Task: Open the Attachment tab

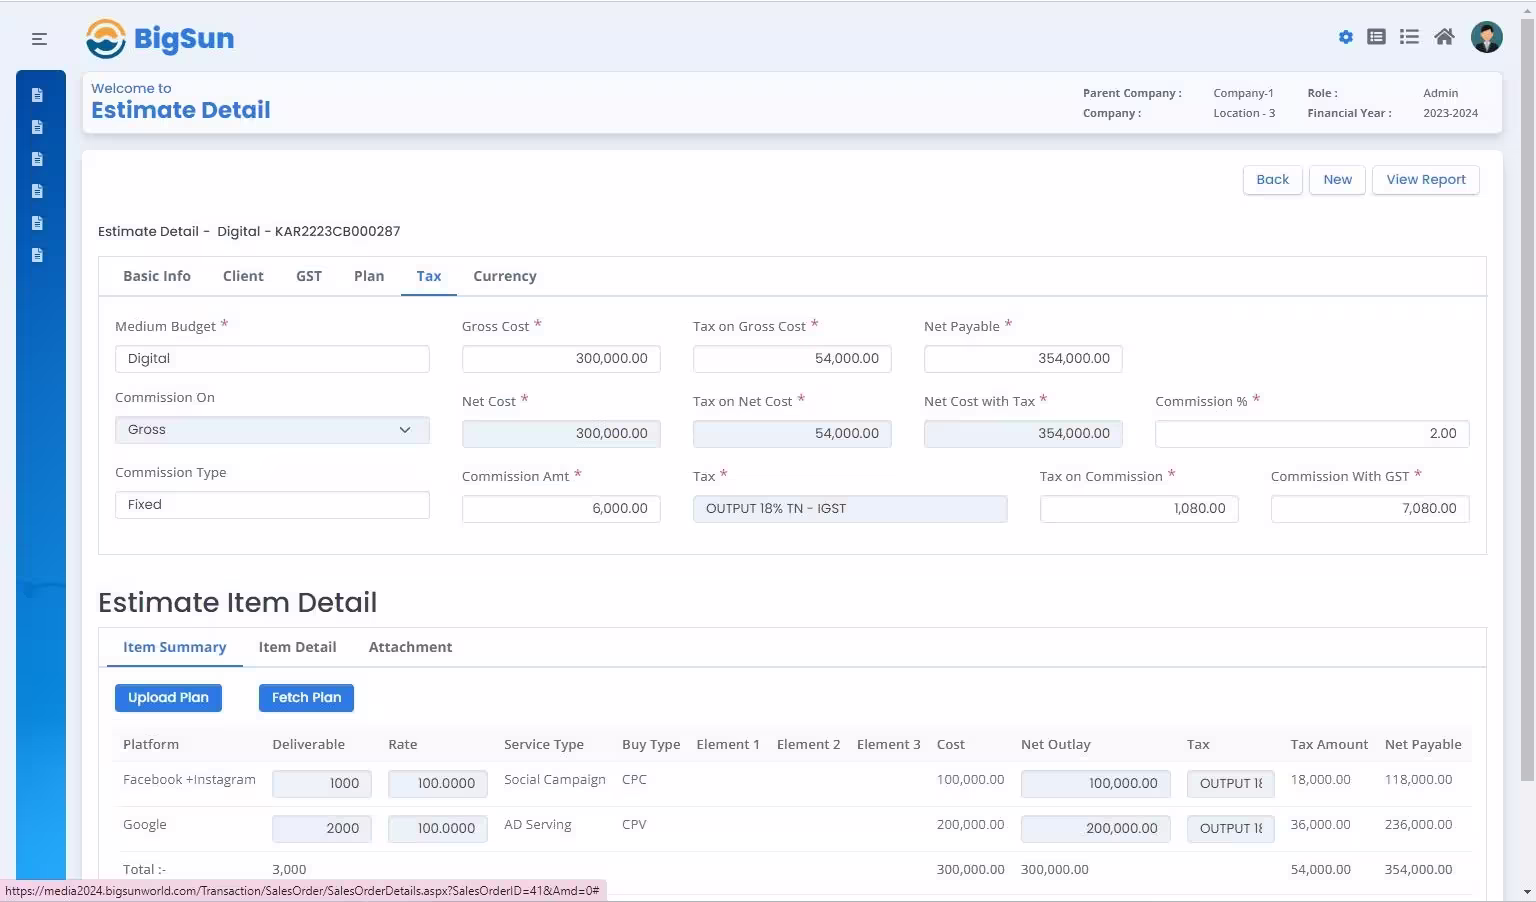Action: 411,647
